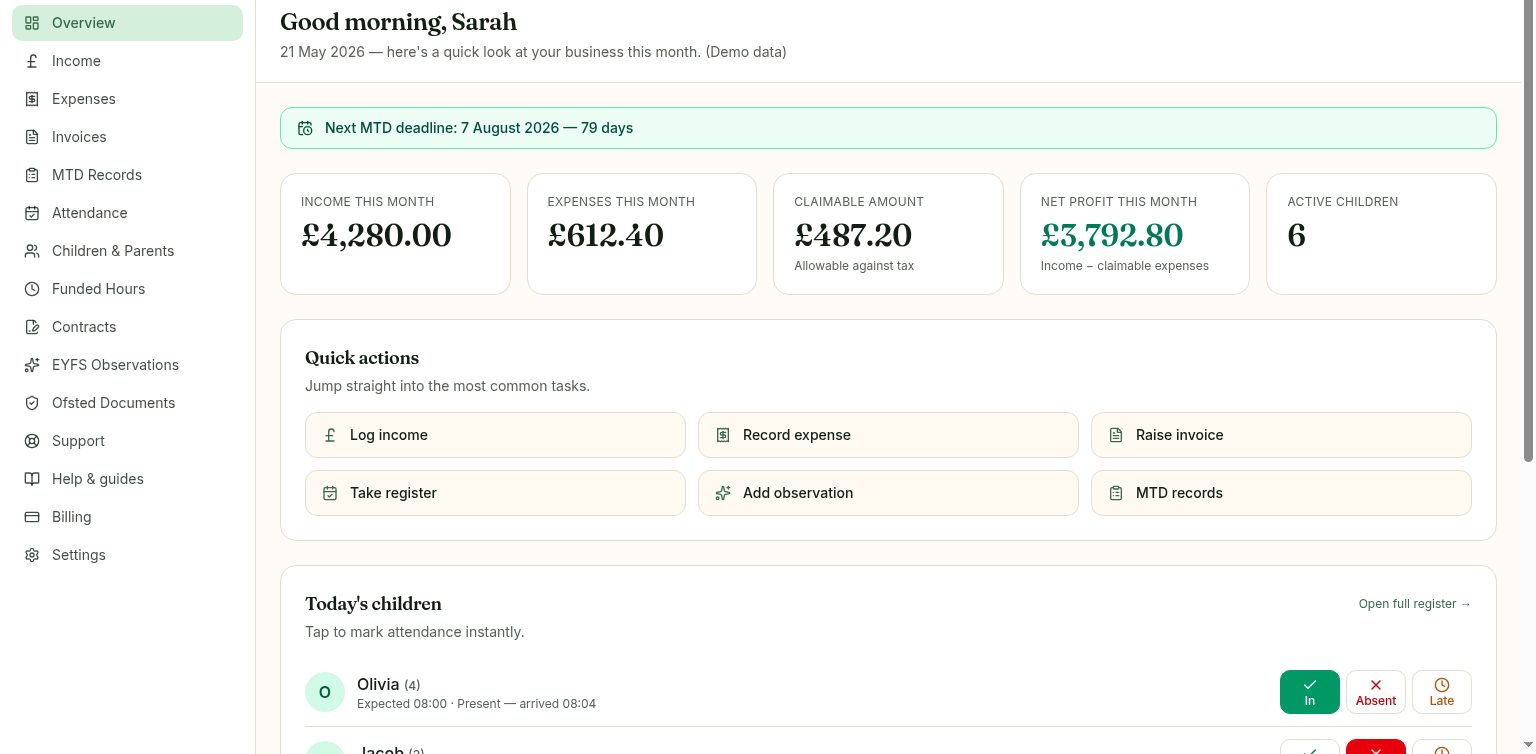Click Olivia's avatar circle with letter O

[325, 692]
